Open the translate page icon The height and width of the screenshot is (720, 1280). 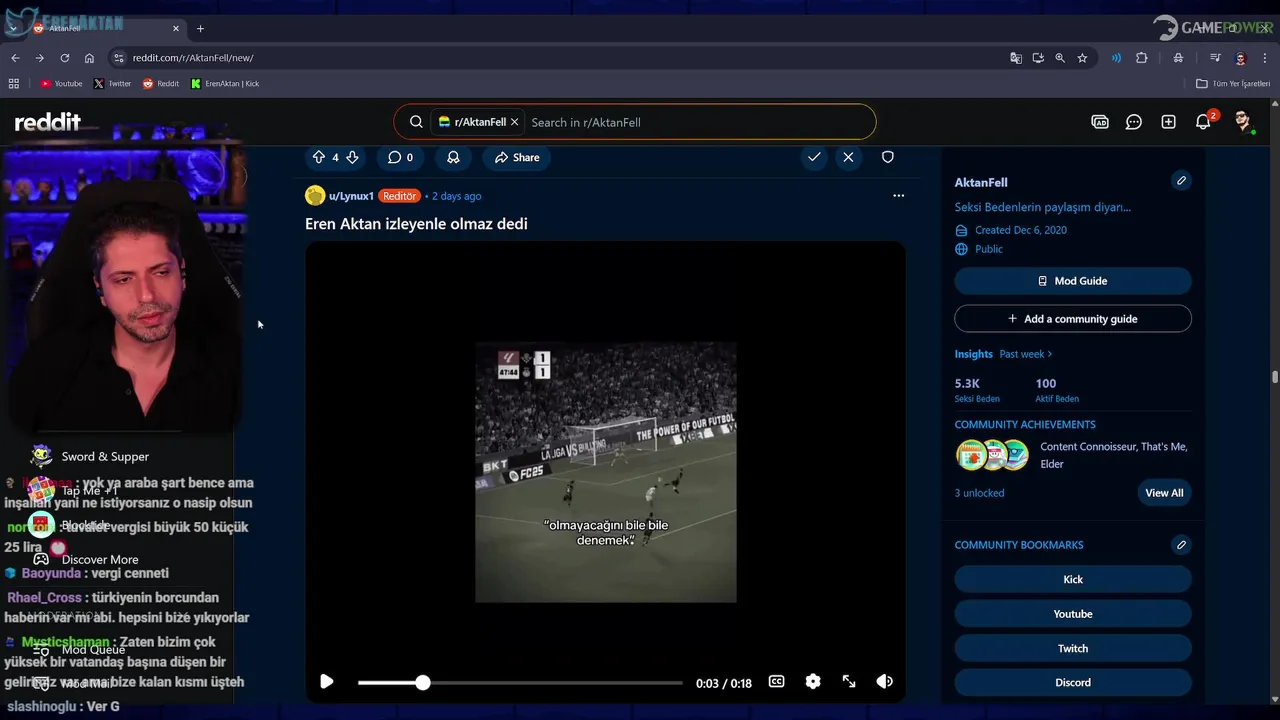(1016, 58)
